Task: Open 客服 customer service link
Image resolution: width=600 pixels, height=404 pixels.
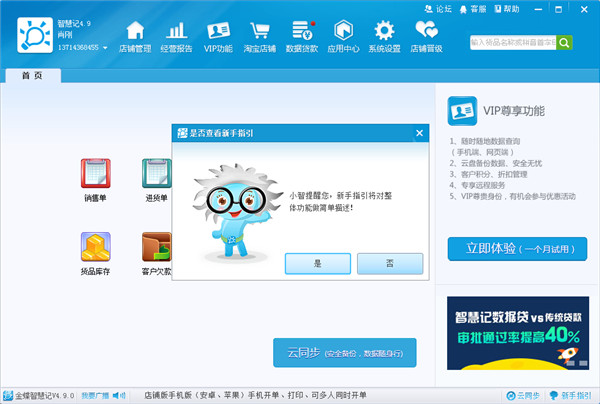Action: (473, 9)
